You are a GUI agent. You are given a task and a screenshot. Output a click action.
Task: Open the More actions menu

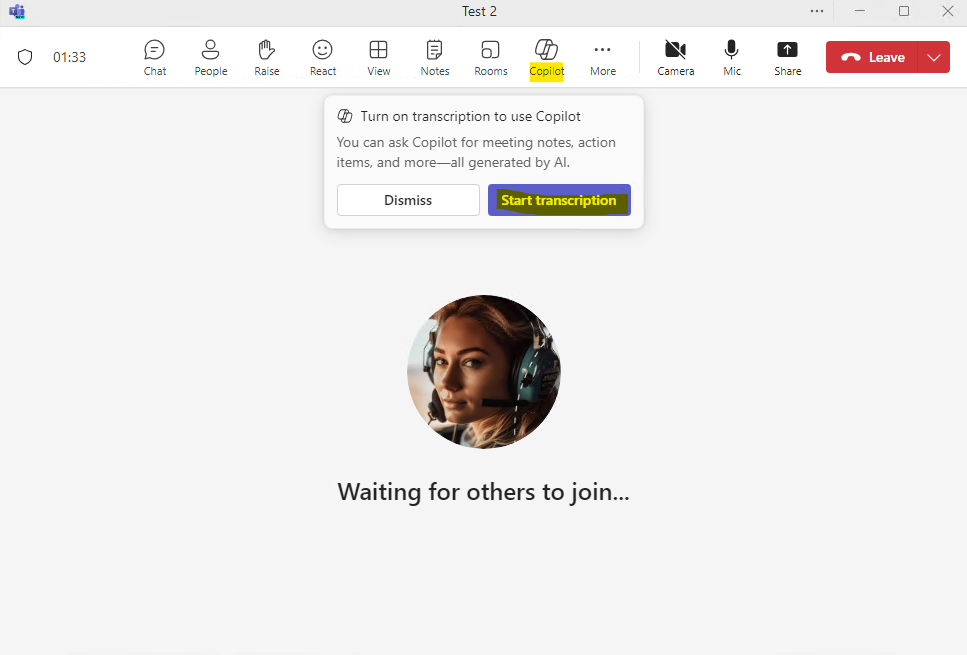(603, 58)
